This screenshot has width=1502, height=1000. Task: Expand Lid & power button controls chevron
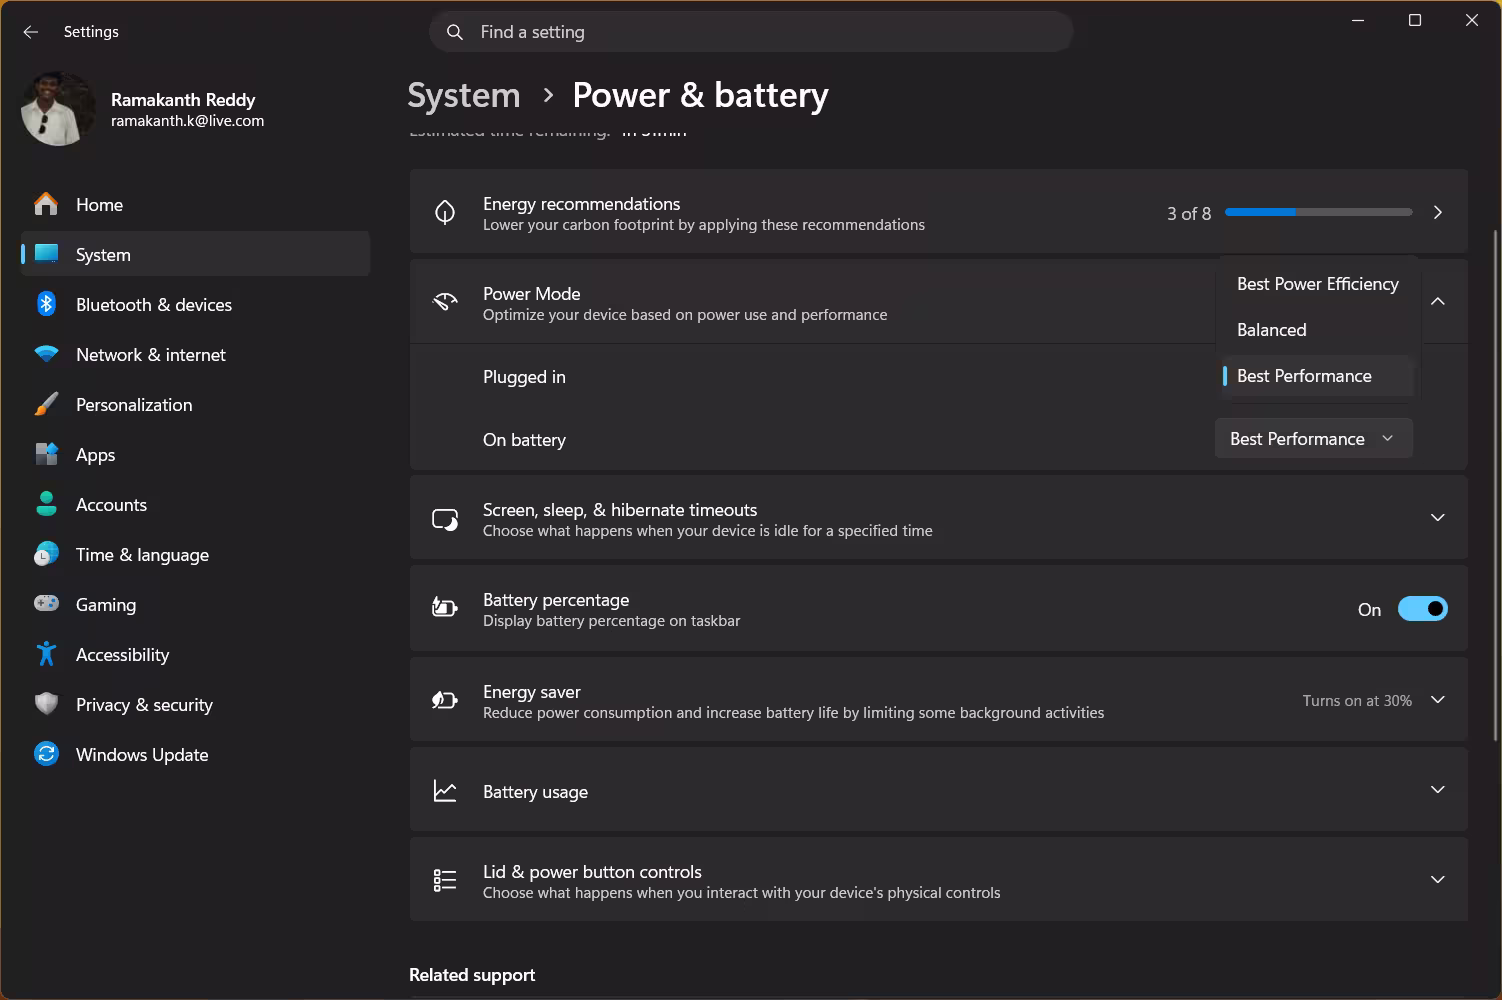tap(1437, 880)
